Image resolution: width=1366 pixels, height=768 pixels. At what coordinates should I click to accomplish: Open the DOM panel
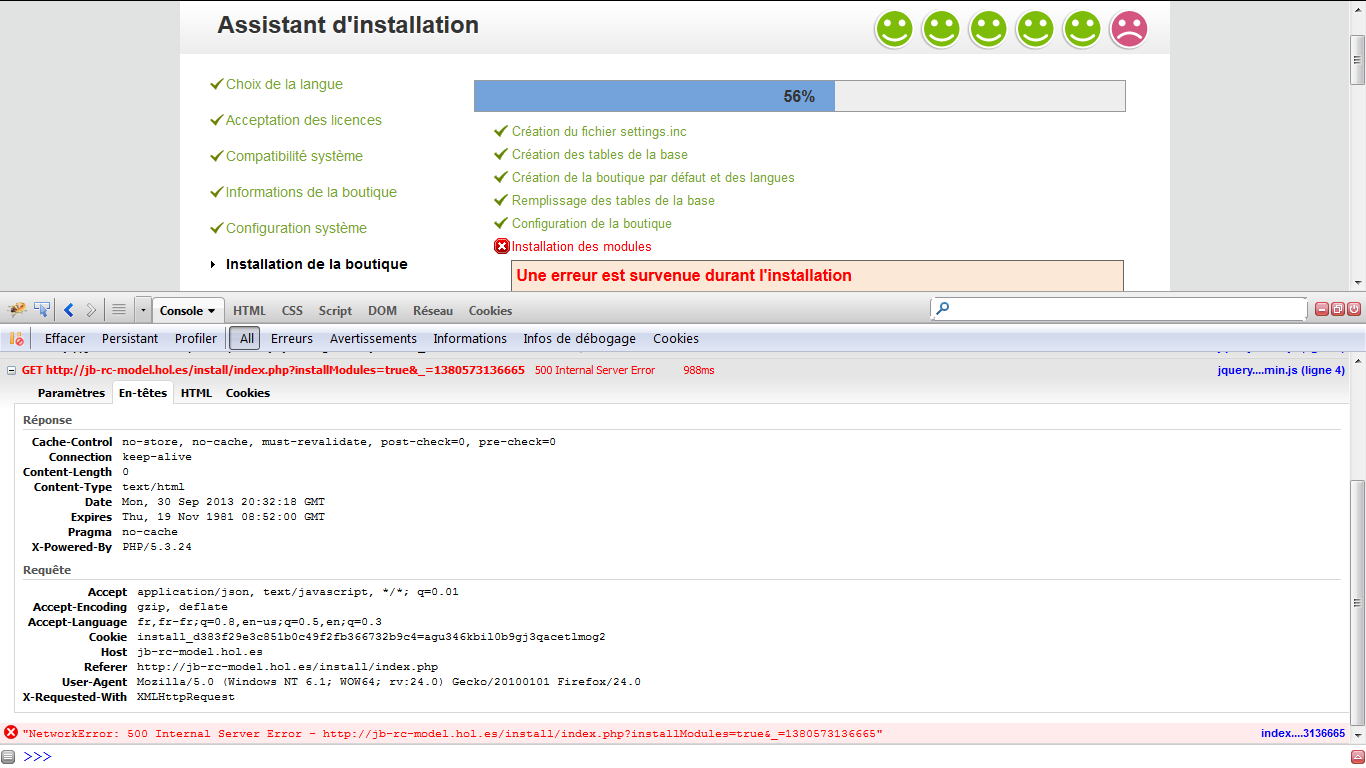coord(382,311)
